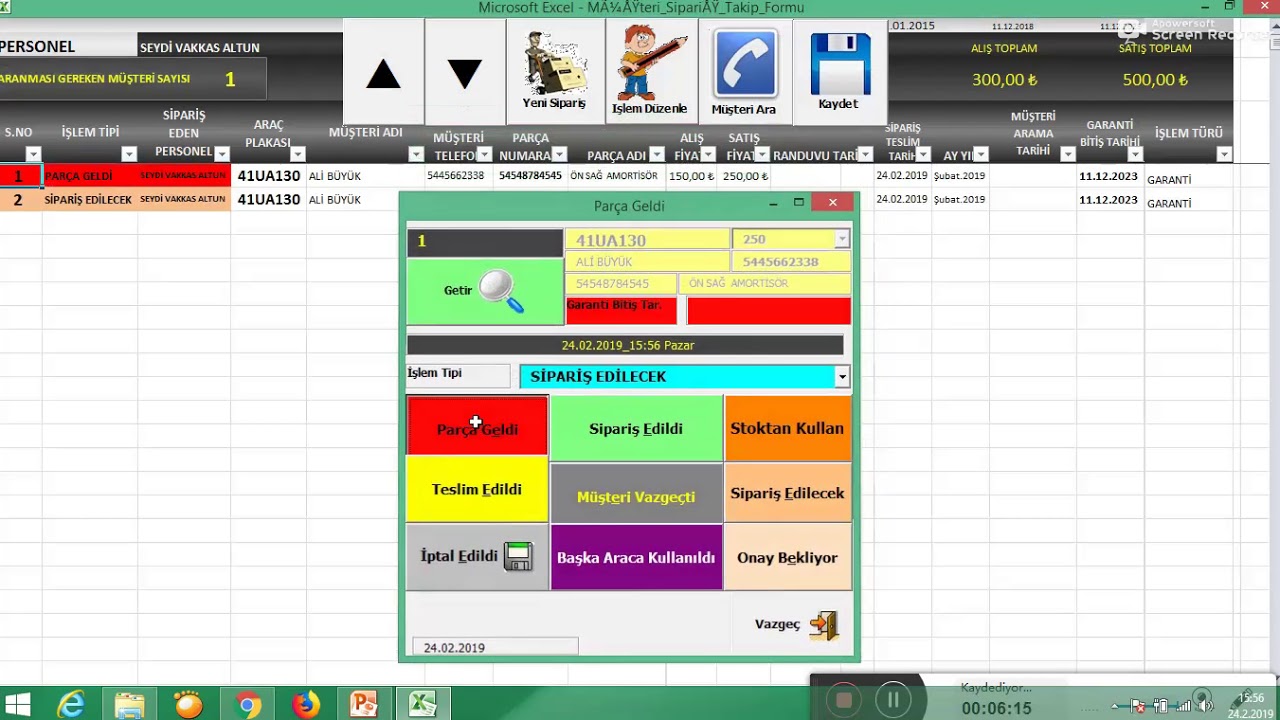Click the network signal tray icon
1280x720 pixels.
click(1183, 706)
